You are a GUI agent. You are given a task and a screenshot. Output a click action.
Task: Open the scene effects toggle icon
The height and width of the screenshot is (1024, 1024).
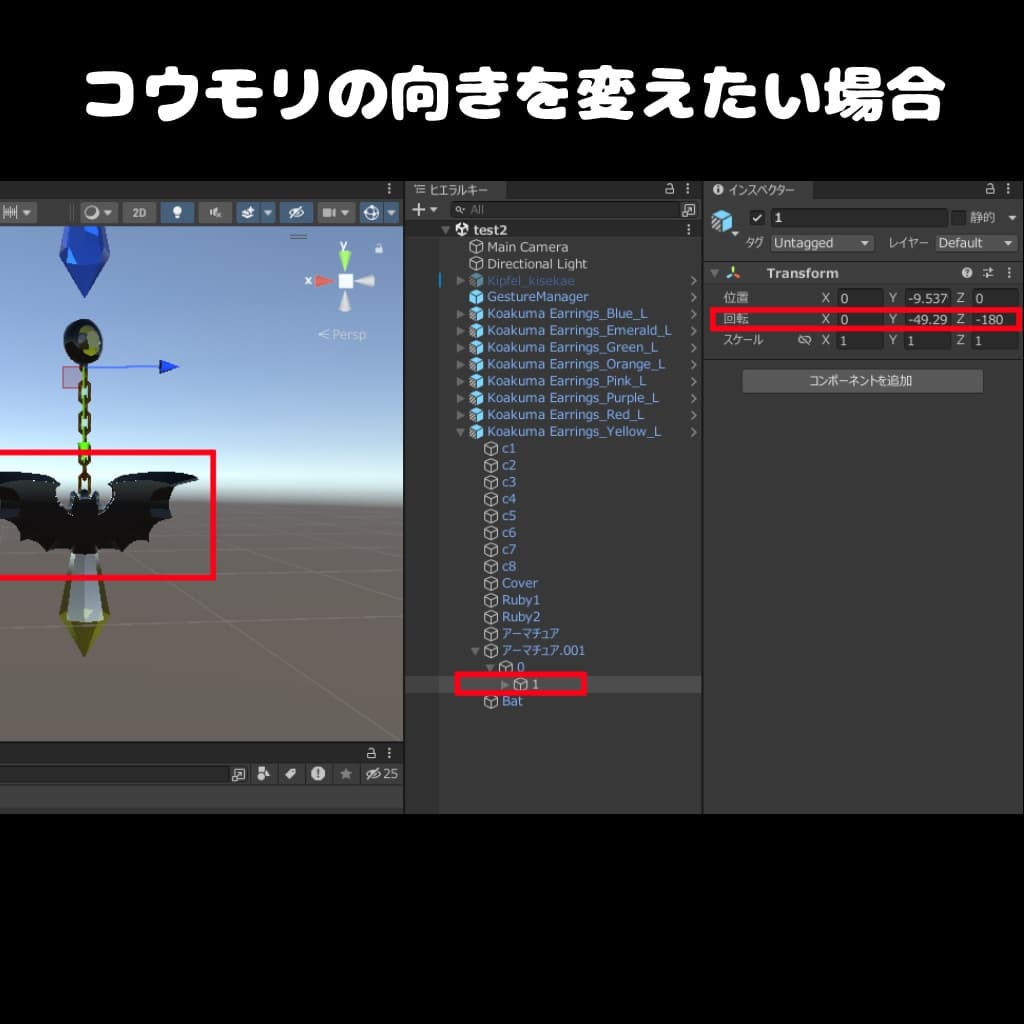click(247, 212)
